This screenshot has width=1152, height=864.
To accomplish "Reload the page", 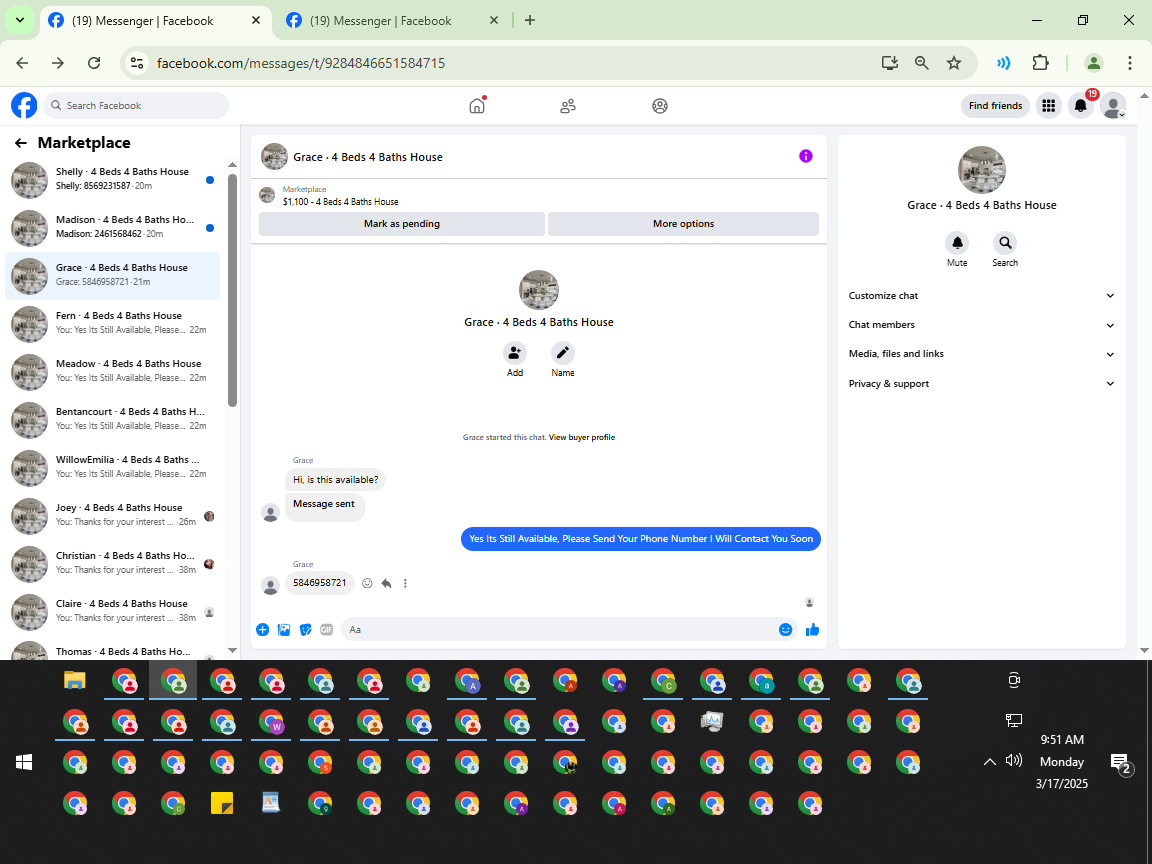I will pyautogui.click(x=94, y=63).
